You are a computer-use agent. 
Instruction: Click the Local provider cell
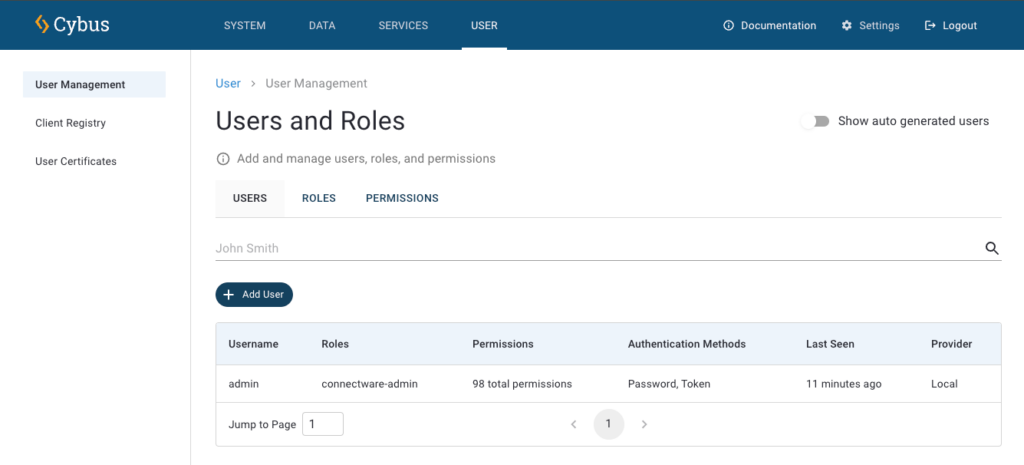(944, 384)
